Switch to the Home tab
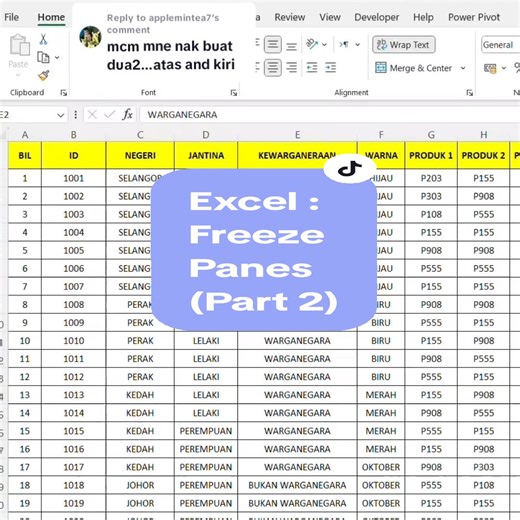 coord(51,17)
